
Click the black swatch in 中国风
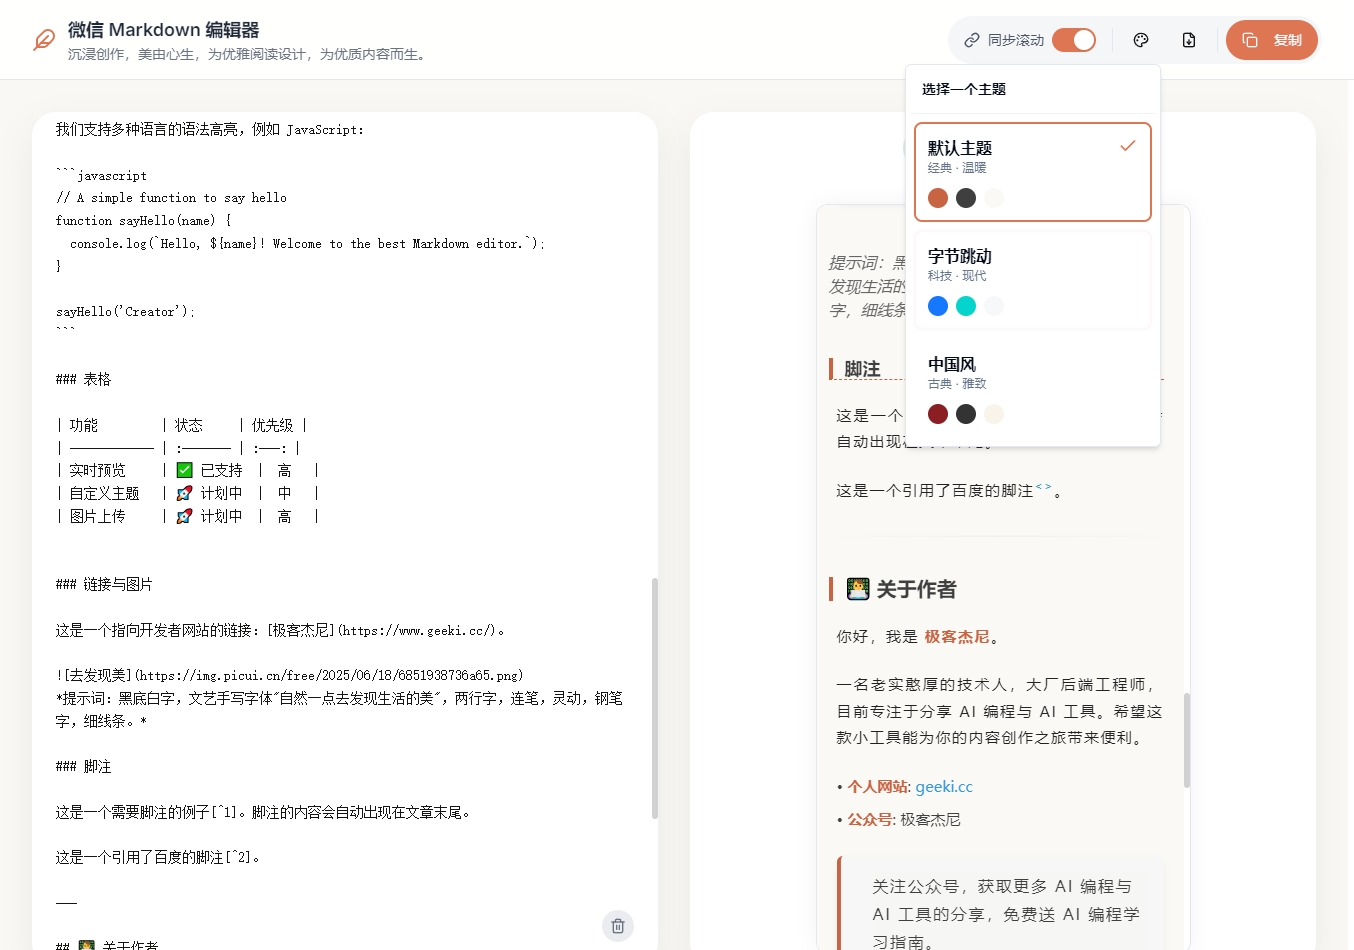point(966,414)
